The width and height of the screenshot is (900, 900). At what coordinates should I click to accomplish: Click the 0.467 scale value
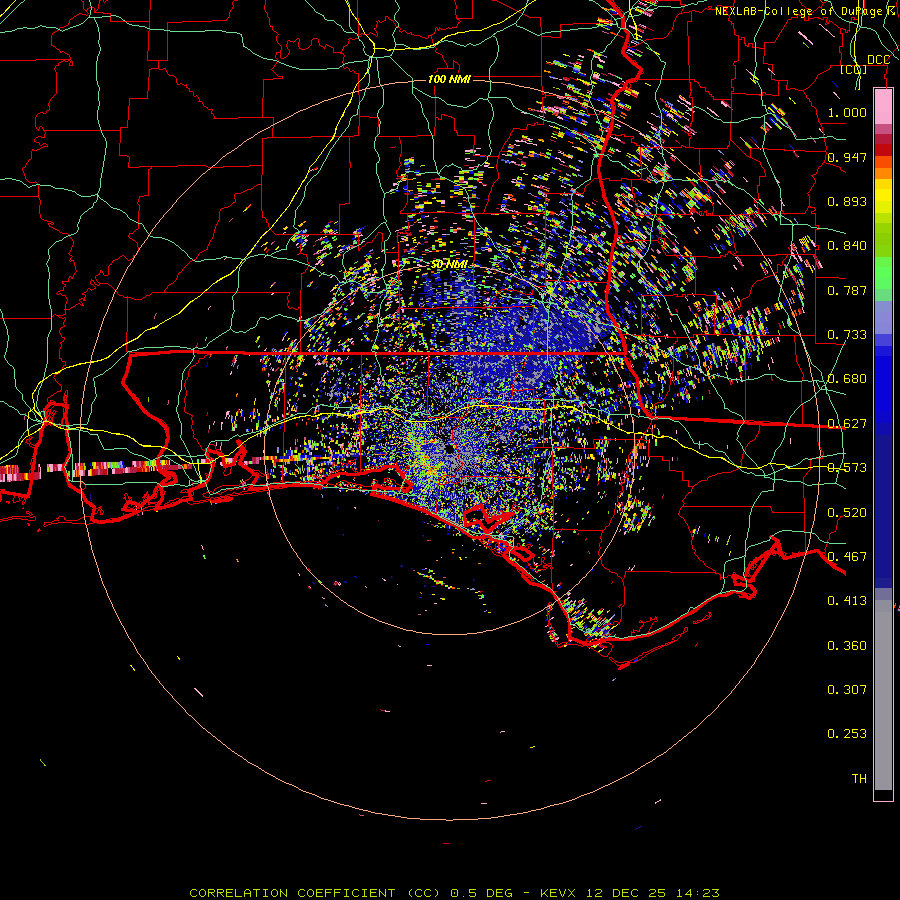pos(847,557)
